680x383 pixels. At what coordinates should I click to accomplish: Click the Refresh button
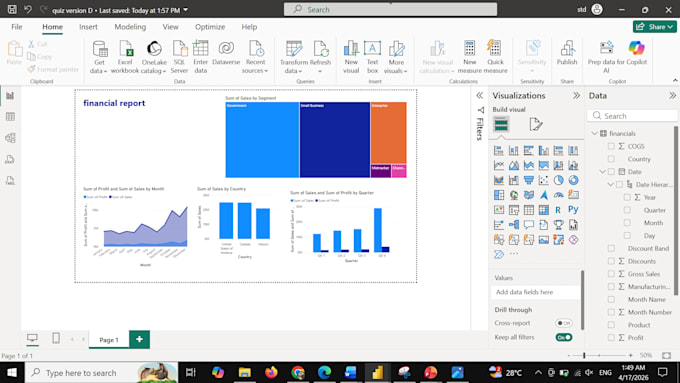[321, 57]
